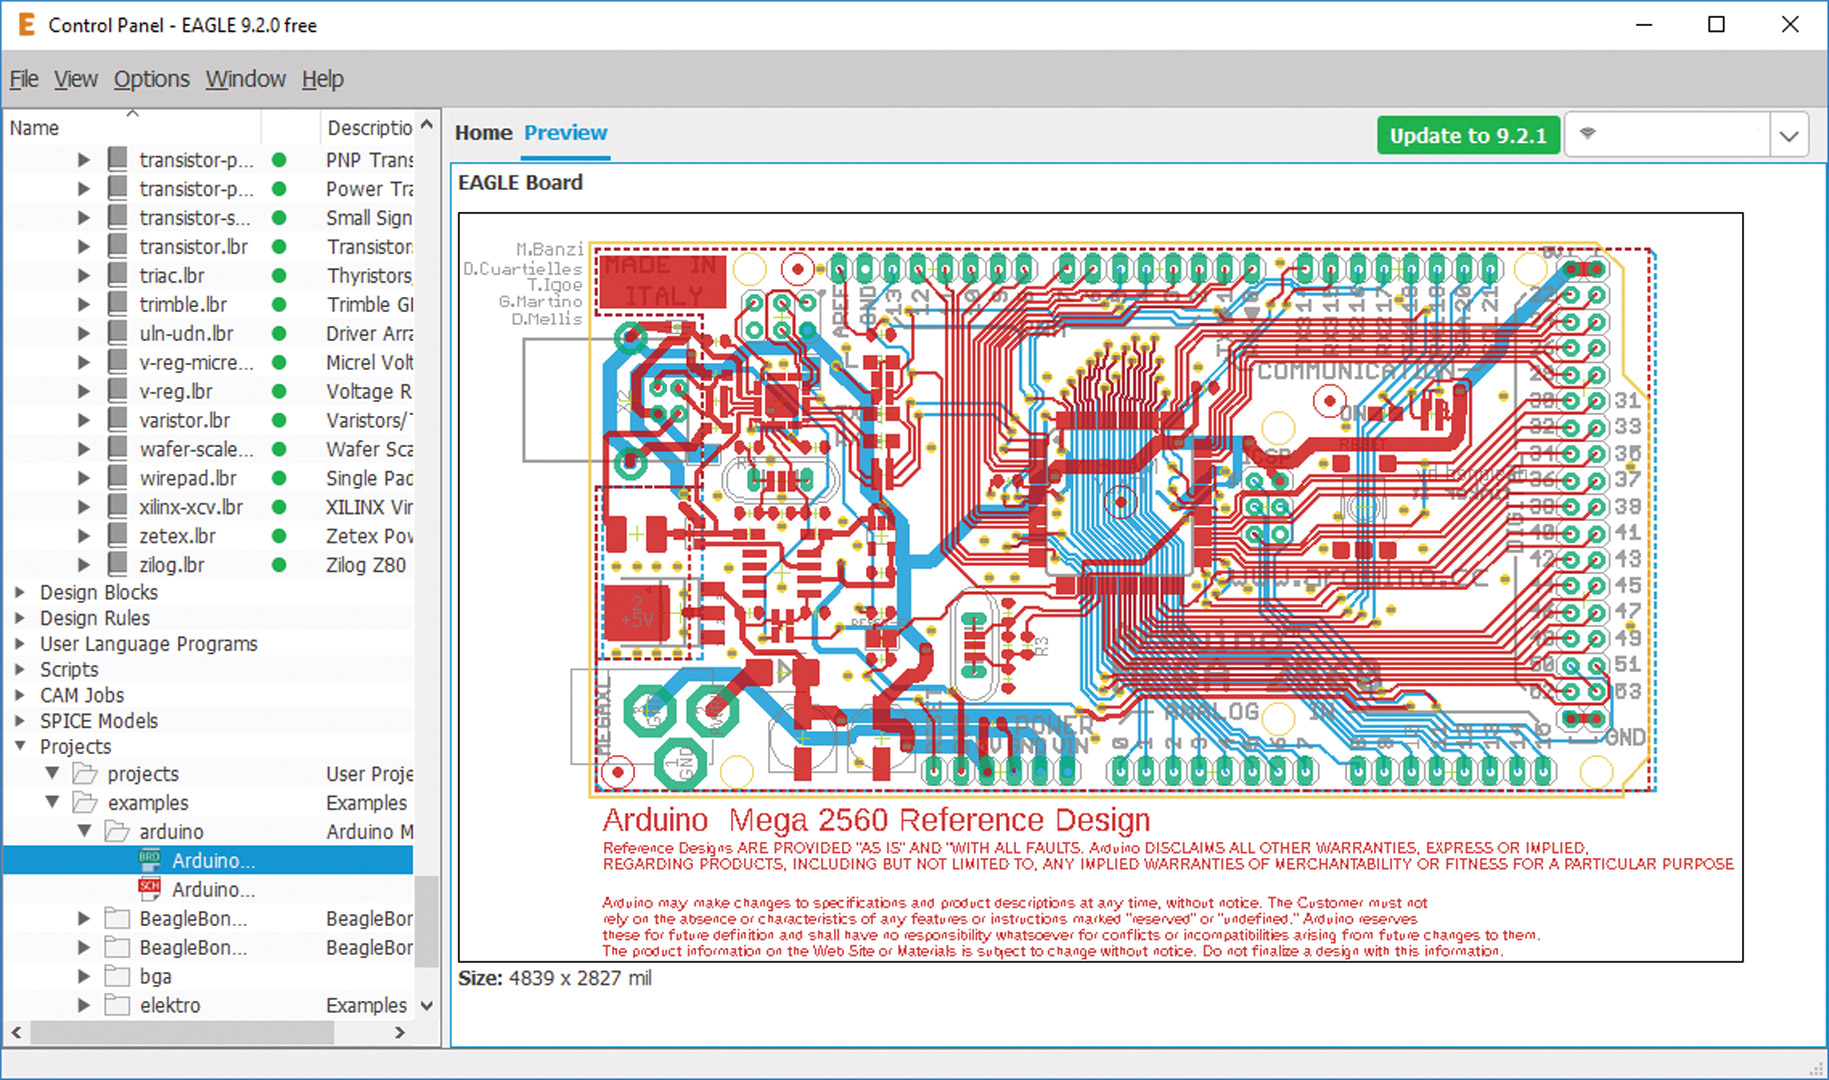Expand the Scripts tree node

click(x=20, y=669)
